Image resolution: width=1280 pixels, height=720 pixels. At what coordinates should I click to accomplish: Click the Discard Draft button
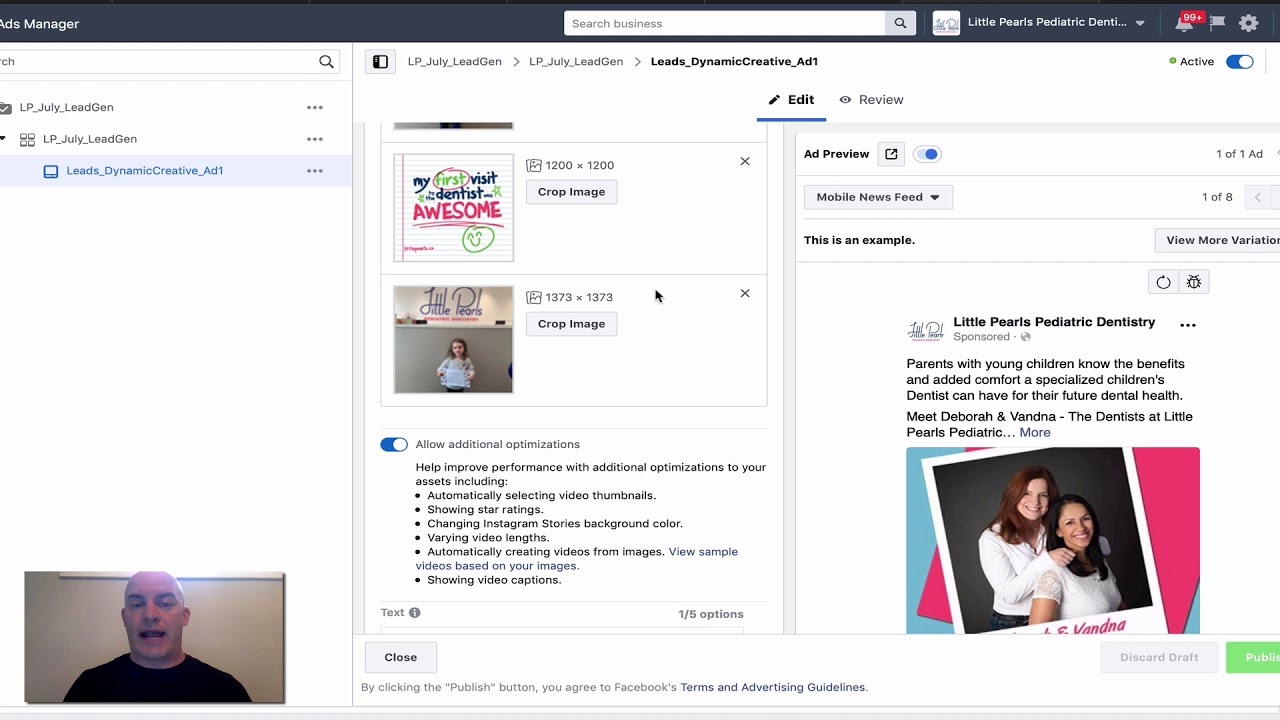1159,657
